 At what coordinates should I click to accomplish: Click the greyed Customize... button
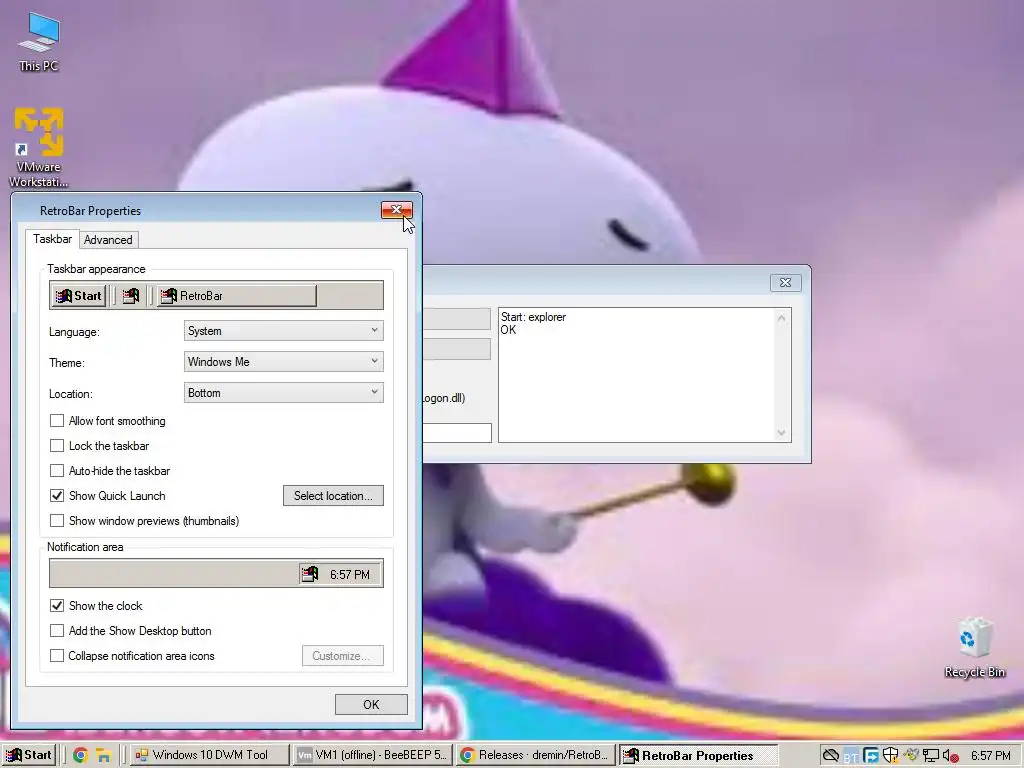click(343, 656)
